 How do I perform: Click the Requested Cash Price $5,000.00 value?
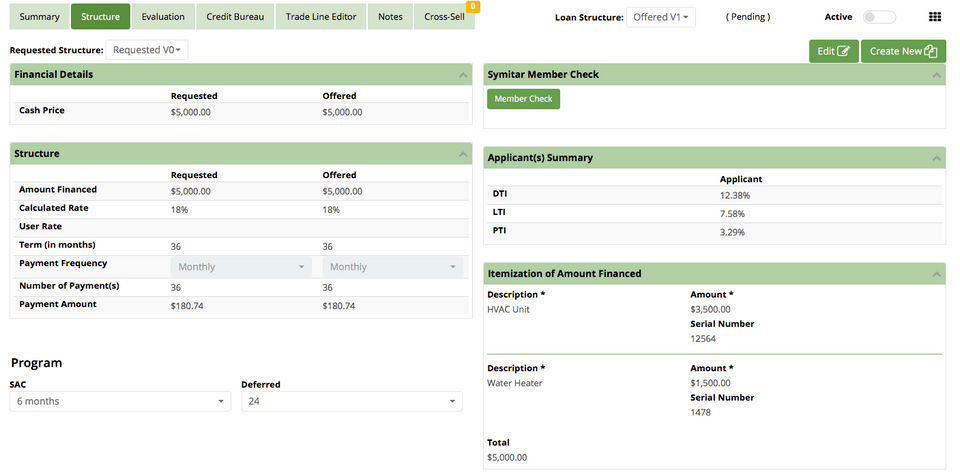(190, 113)
